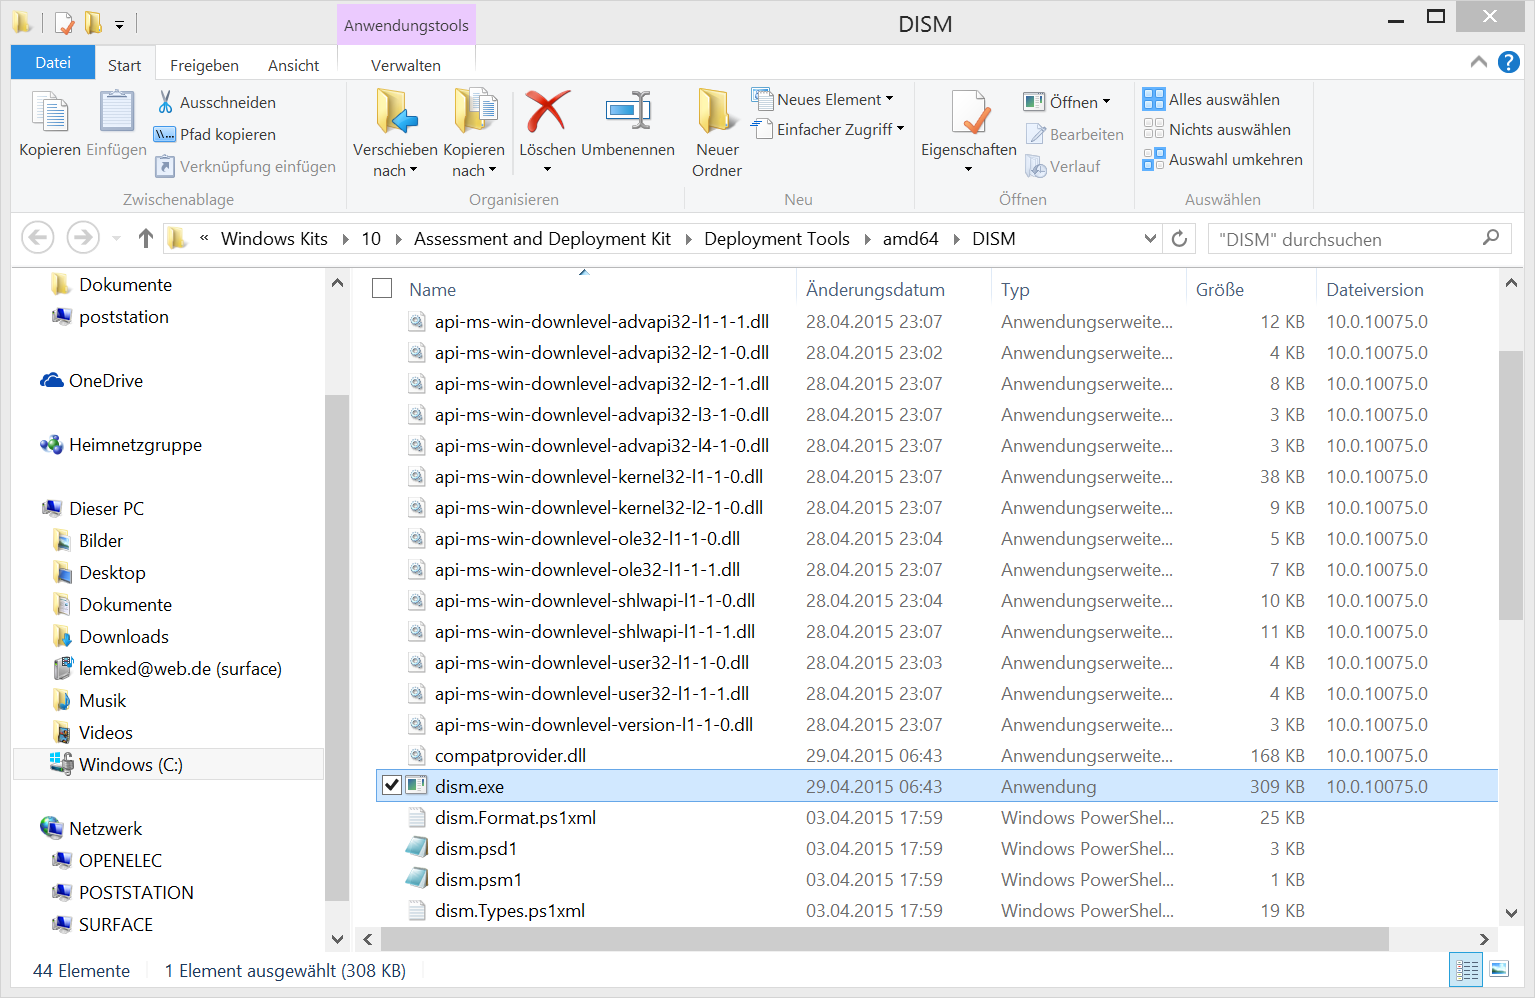
Task: Open the blue help question mark
Action: click(x=1509, y=62)
